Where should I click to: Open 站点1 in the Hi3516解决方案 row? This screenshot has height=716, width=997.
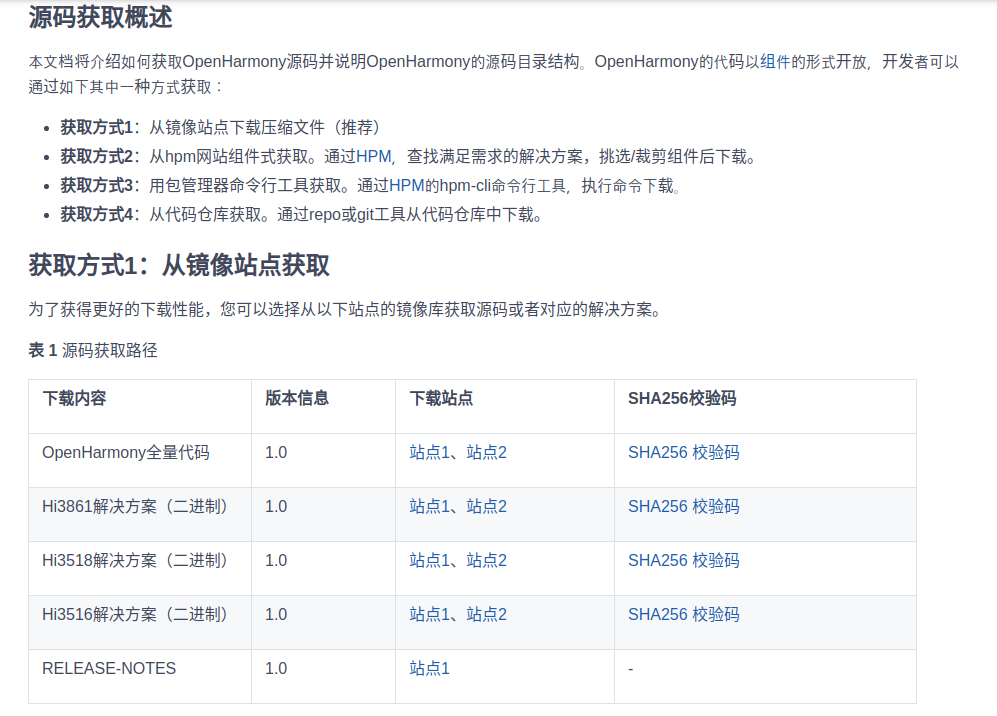[x=429, y=614]
